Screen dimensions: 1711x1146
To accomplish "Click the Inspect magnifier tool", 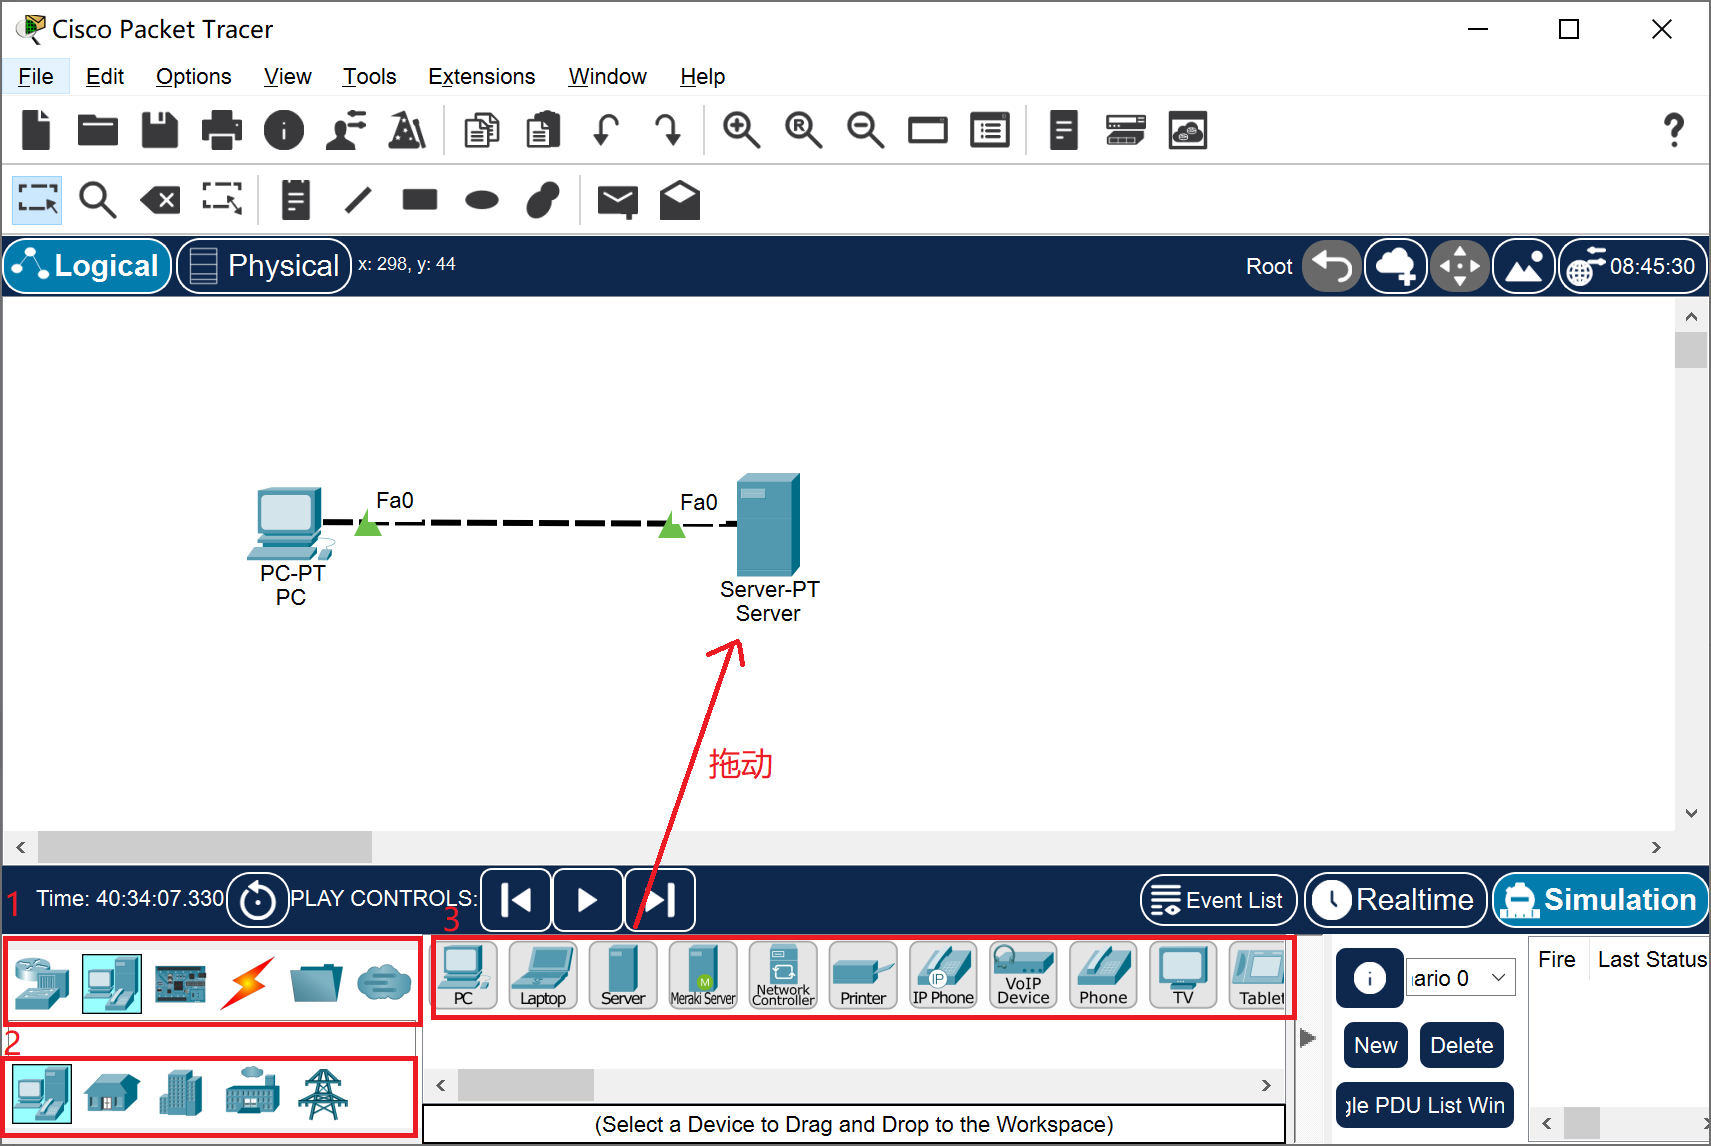I will click(x=97, y=201).
